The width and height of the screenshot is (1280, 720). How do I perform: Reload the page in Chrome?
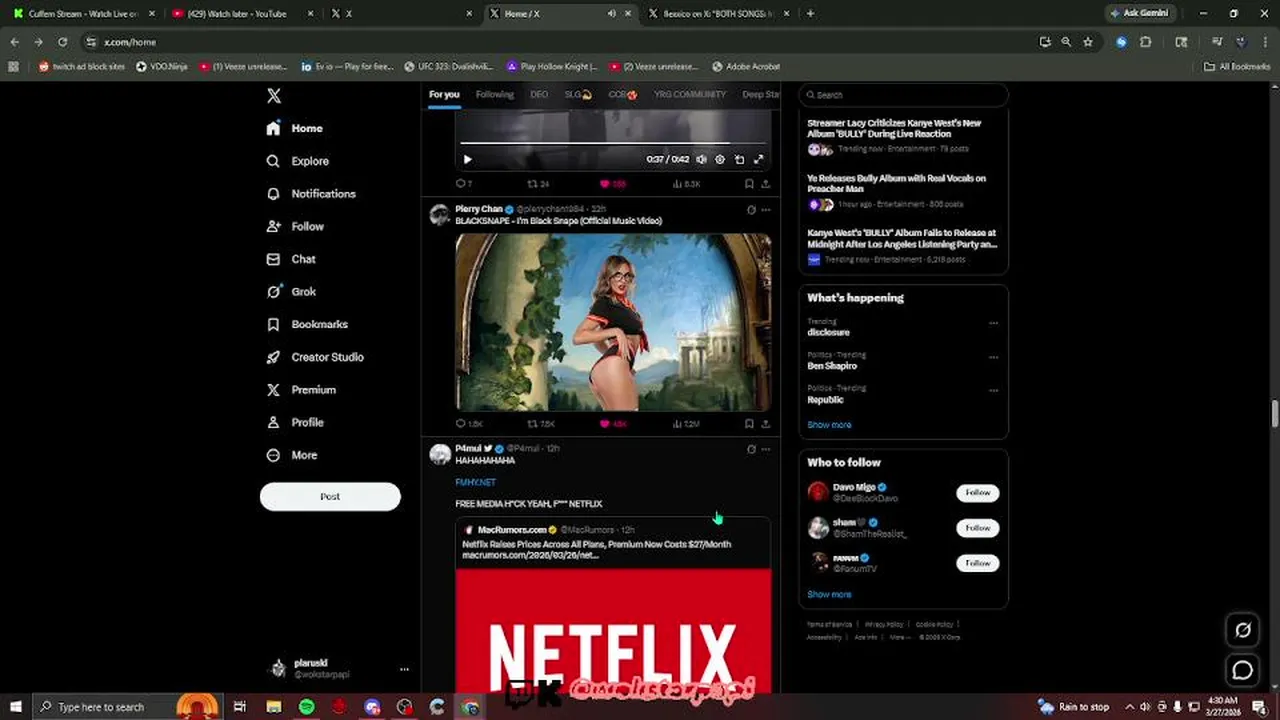point(62,42)
